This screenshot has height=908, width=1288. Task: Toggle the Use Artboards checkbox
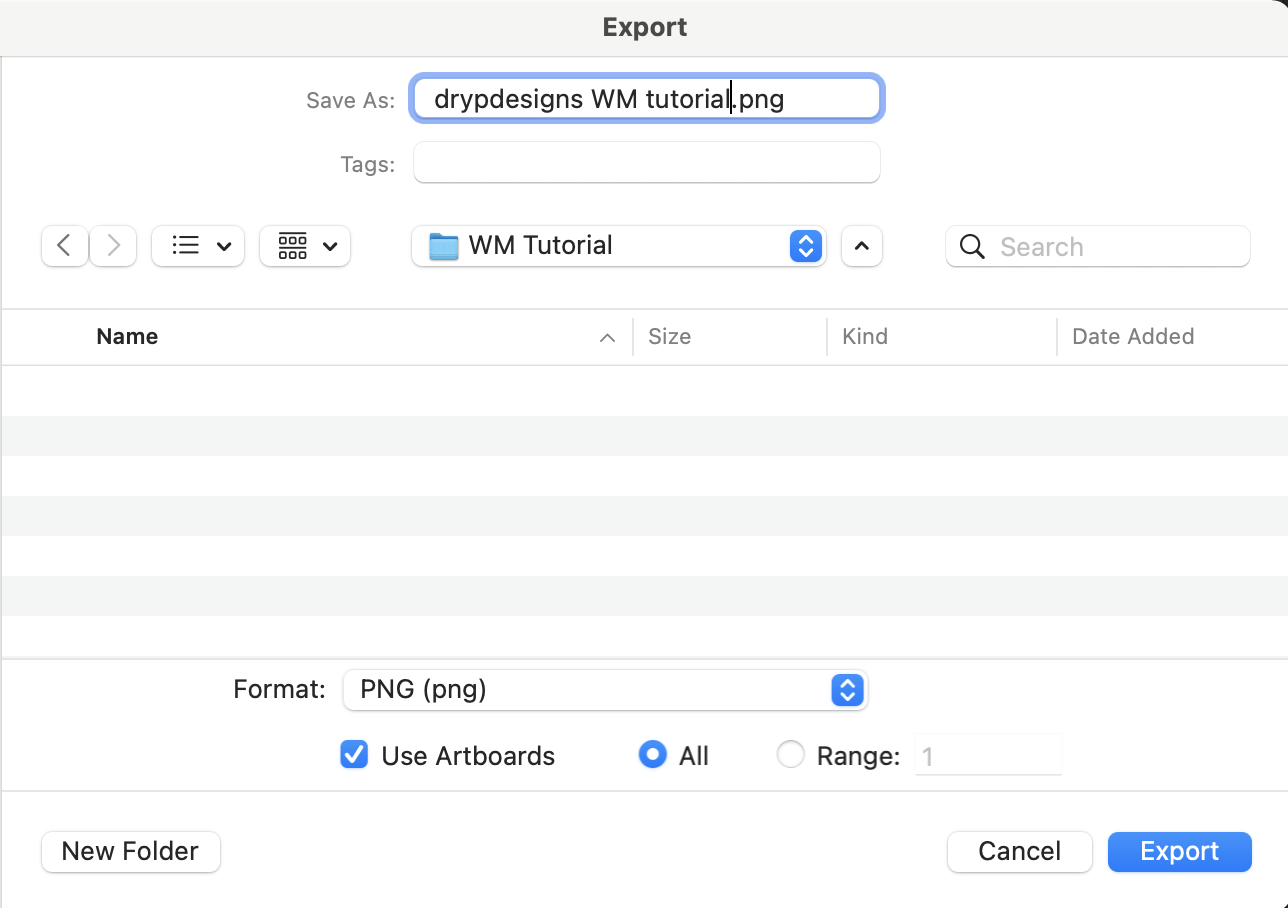(354, 755)
